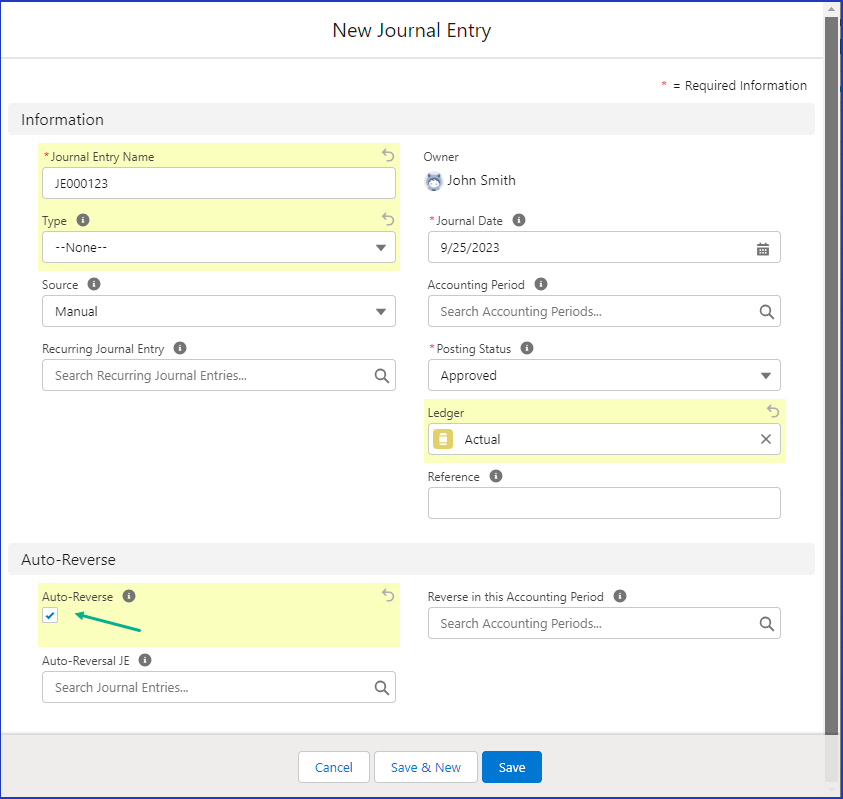The image size is (843, 799).
Task: Click the calendar icon in Journal Date
Action: (x=763, y=248)
